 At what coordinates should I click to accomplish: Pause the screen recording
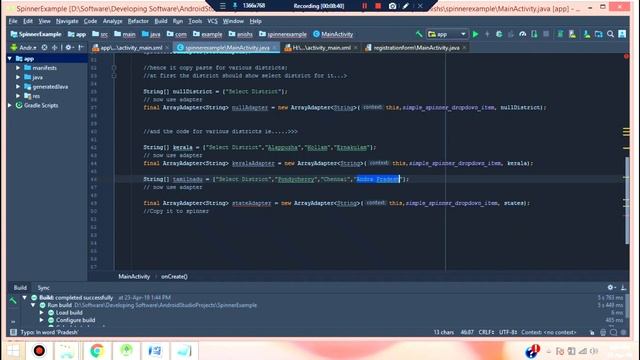point(364,6)
